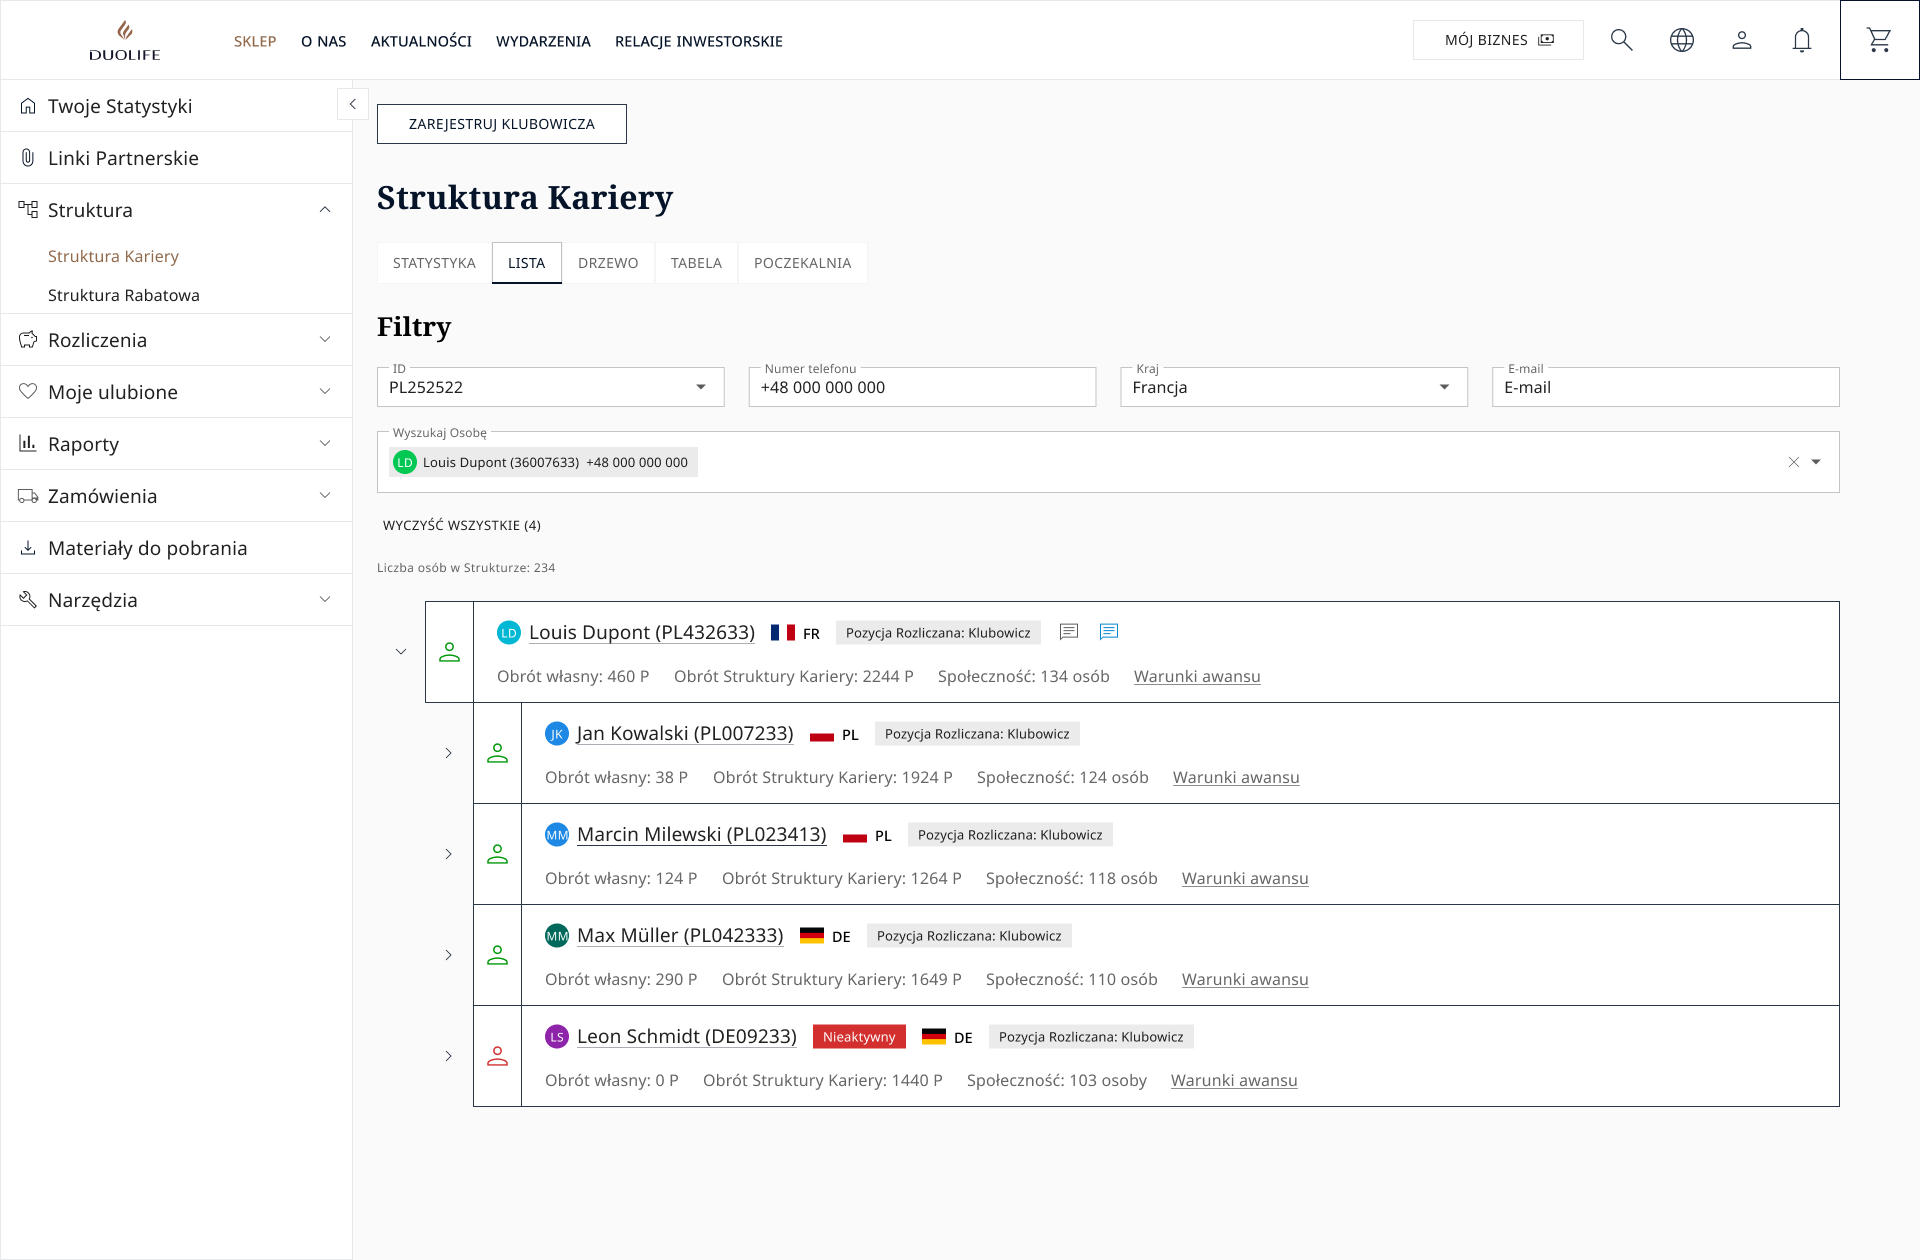
Task: Open the Kraj country dropdown
Action: click(x=1443, y=387)
